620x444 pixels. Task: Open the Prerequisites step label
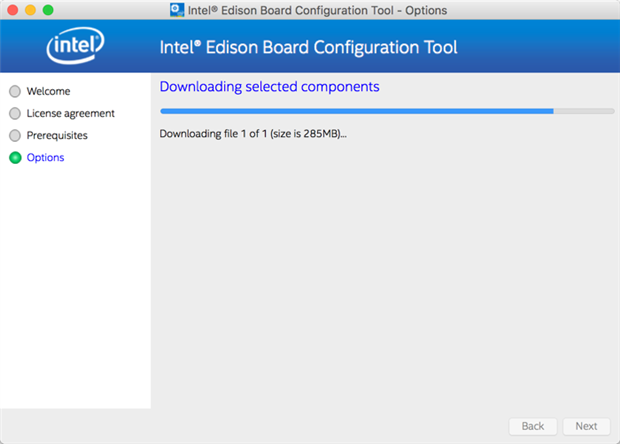point(57,135)
